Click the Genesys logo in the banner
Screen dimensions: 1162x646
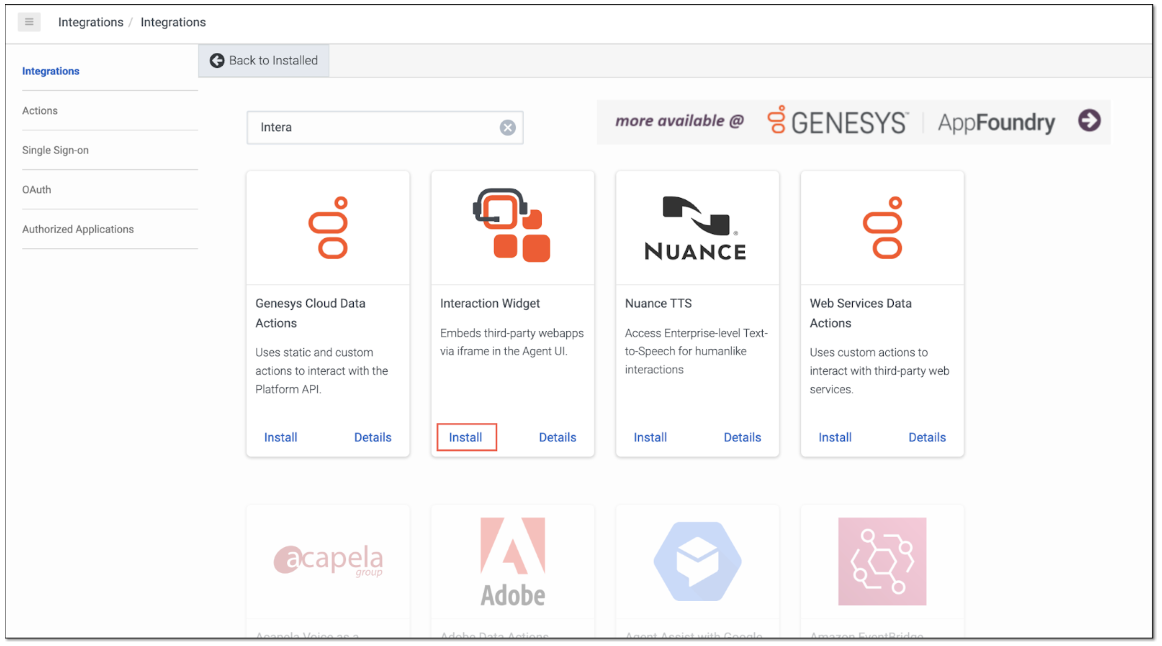pos(837,121)
